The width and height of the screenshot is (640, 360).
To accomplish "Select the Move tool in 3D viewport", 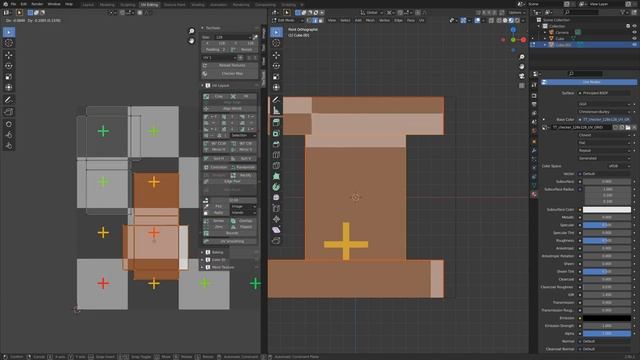I will (x=276, y=55).
